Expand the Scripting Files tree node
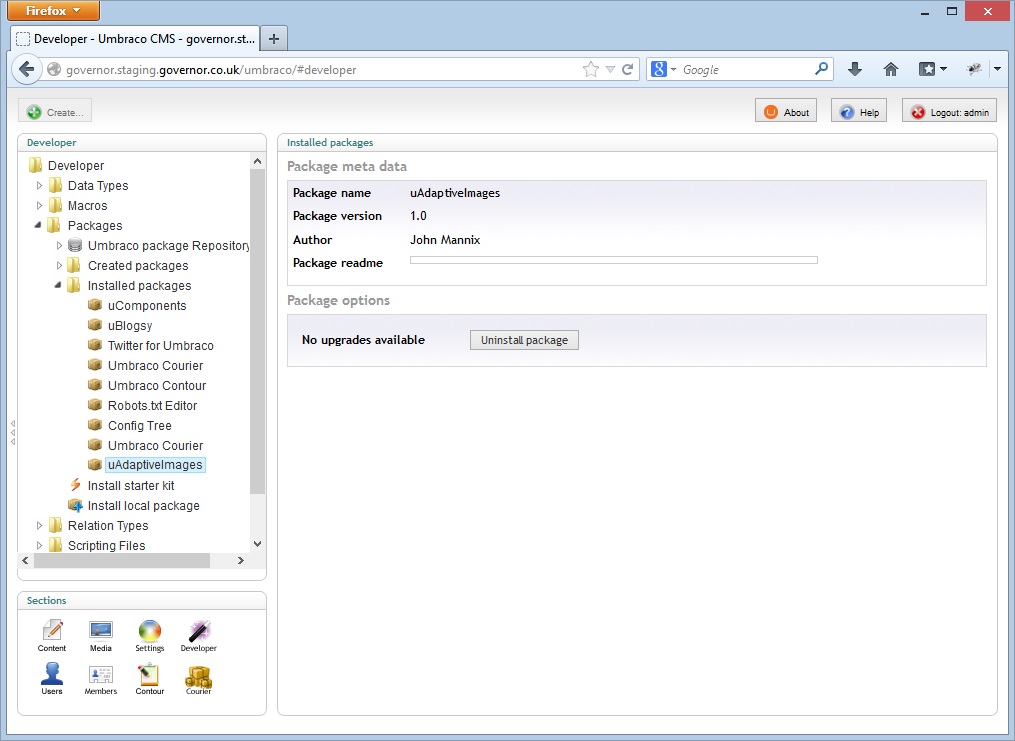 point(39,546)
